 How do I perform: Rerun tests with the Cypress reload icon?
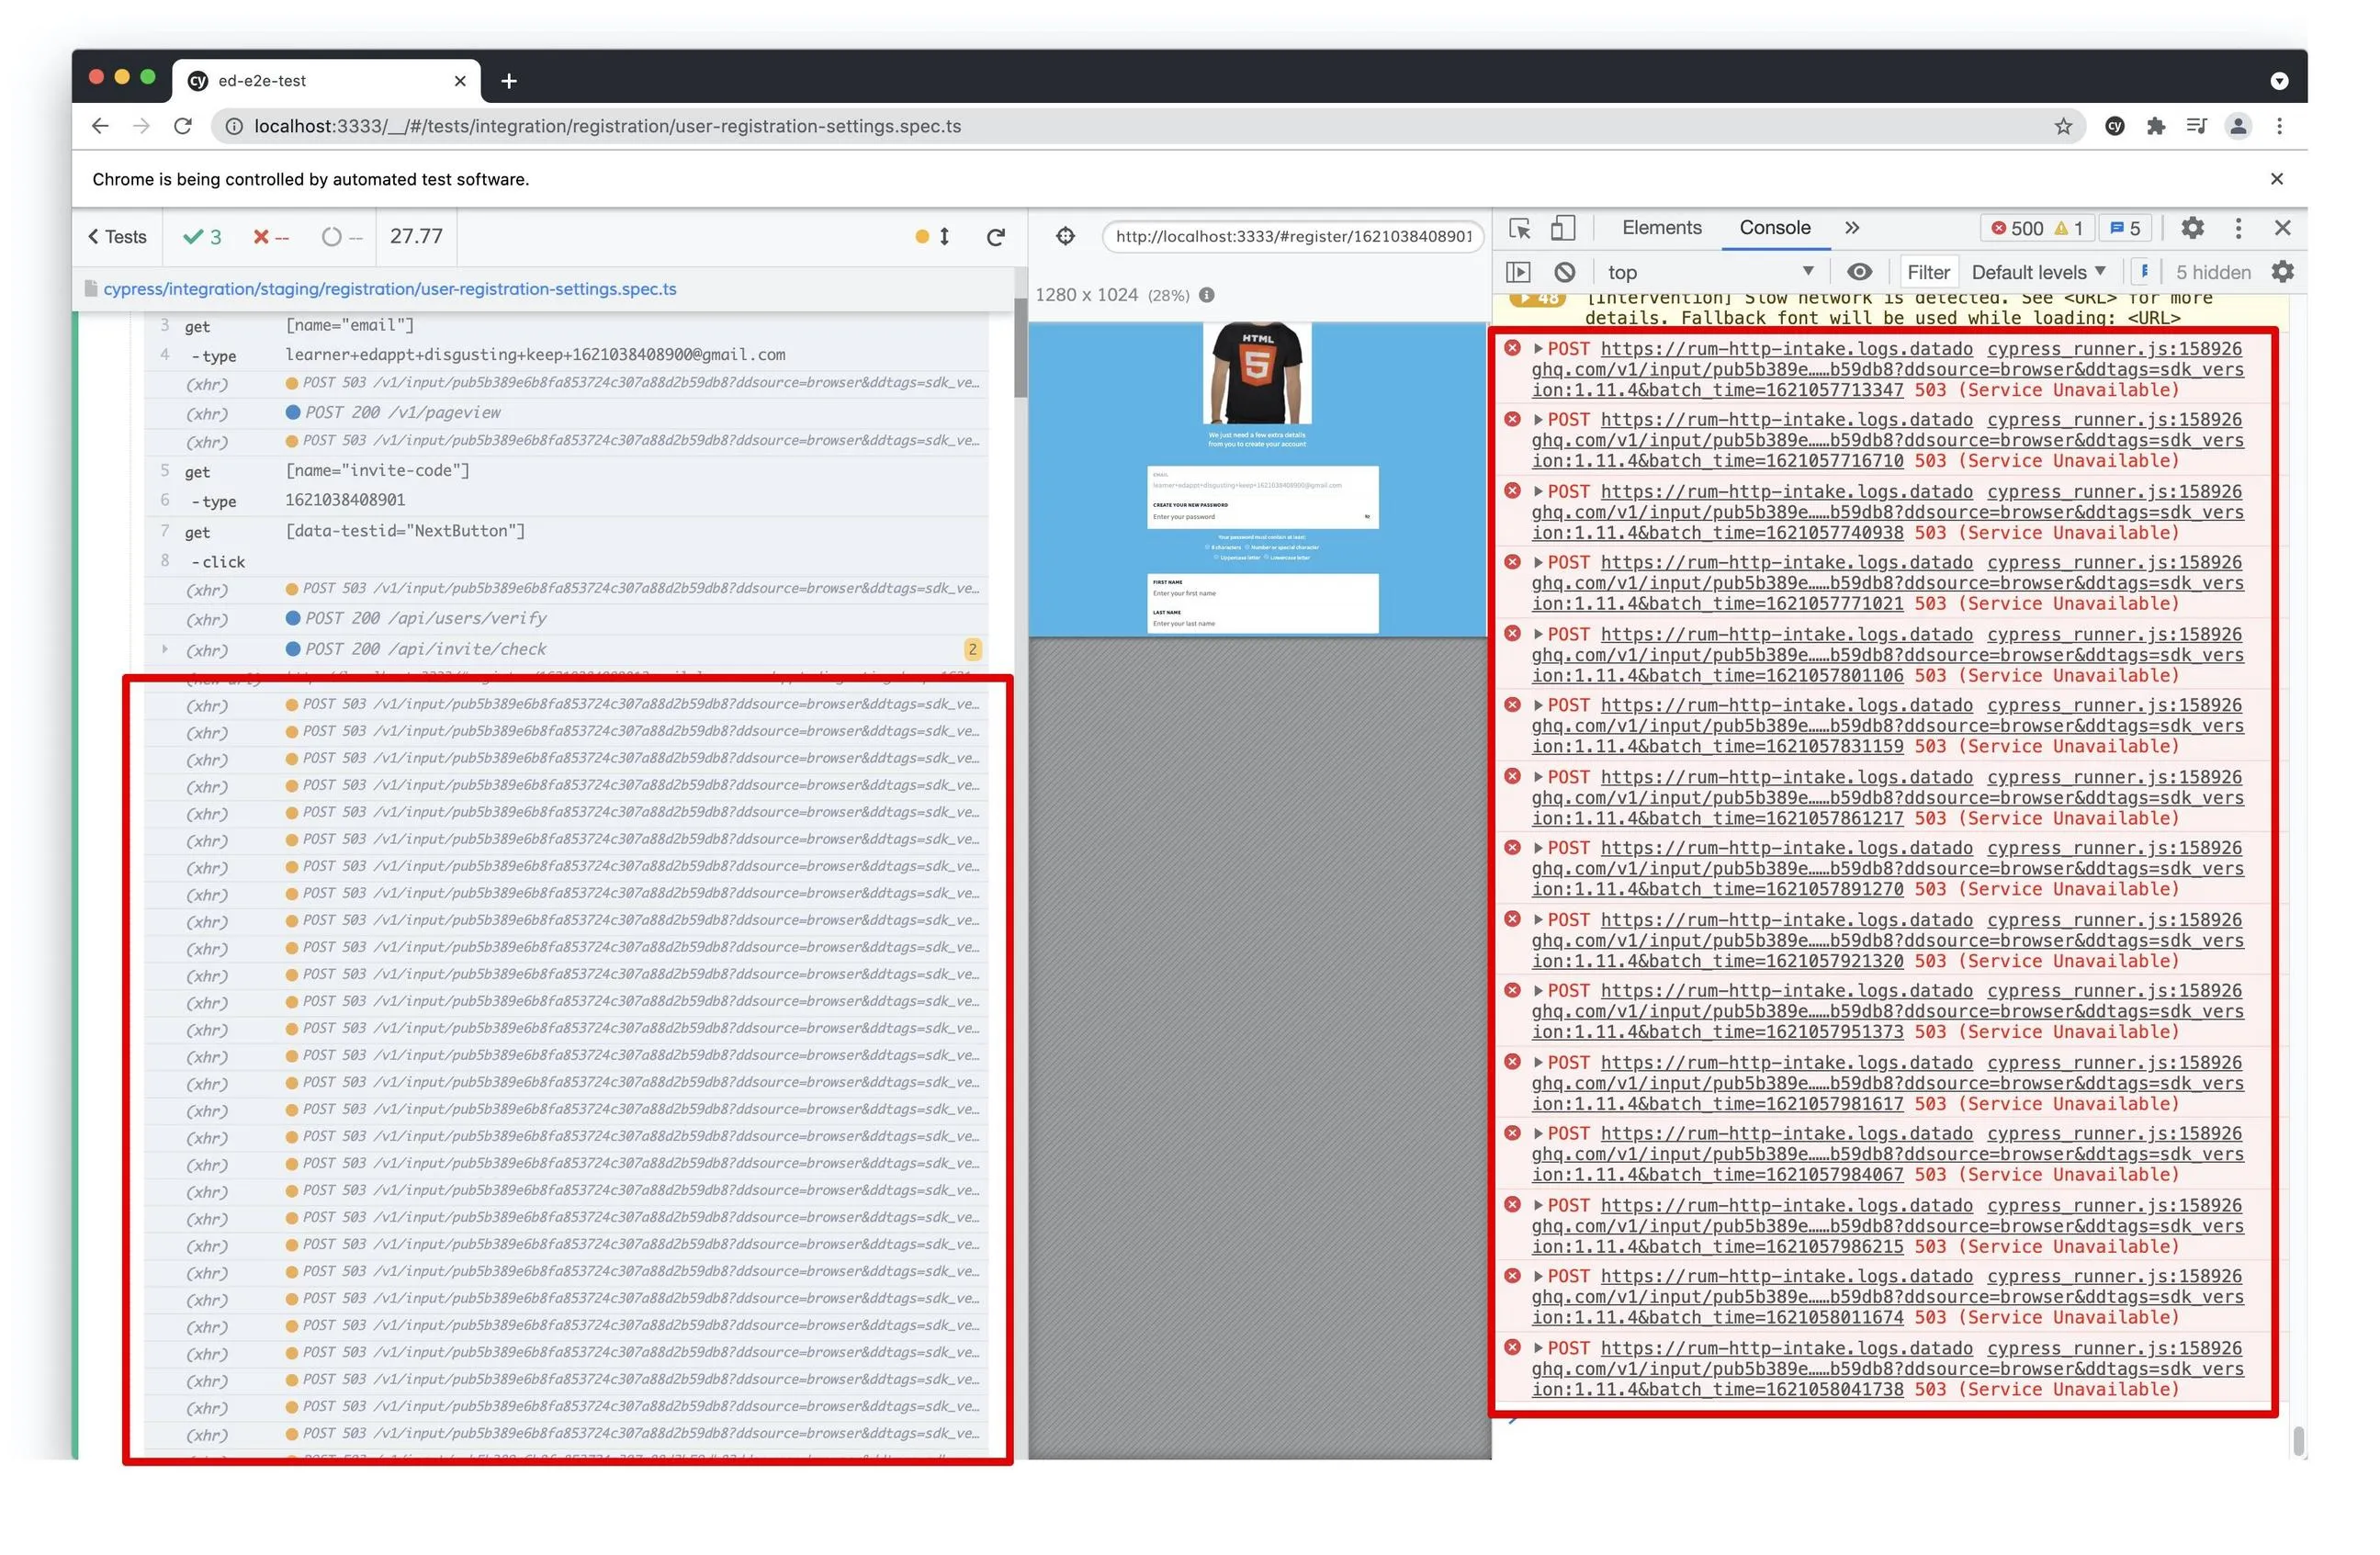[996, 238]
